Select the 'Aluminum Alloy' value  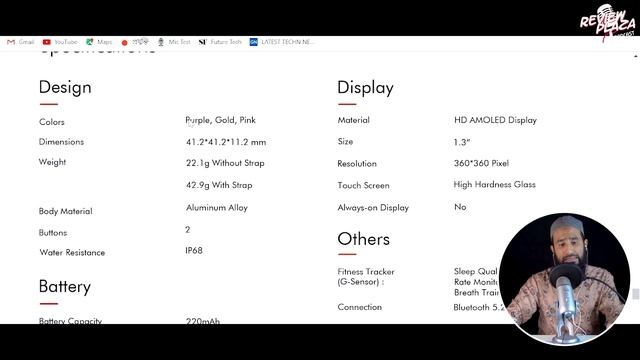coord(217,207)
